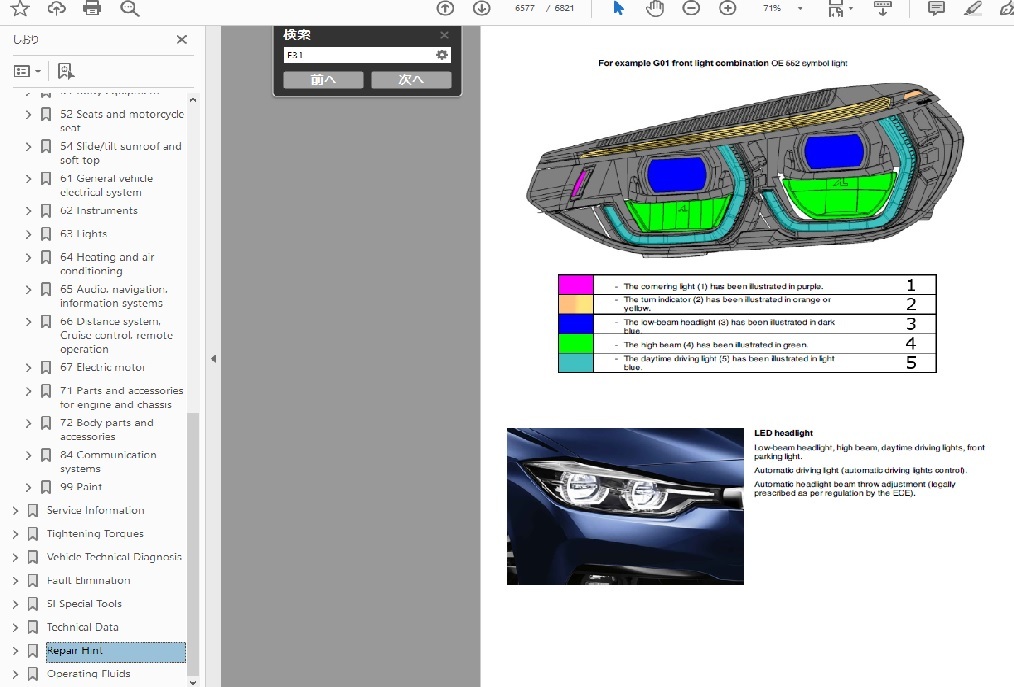Click the "For example G01 front light combination" caption

tap(684, 63)
